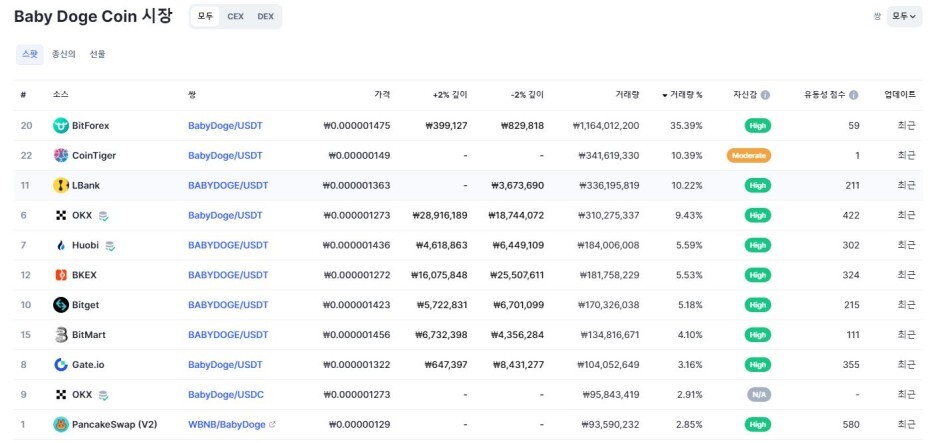
Task: Open the 모두 pair dropdown at top right
Action: 904,17
